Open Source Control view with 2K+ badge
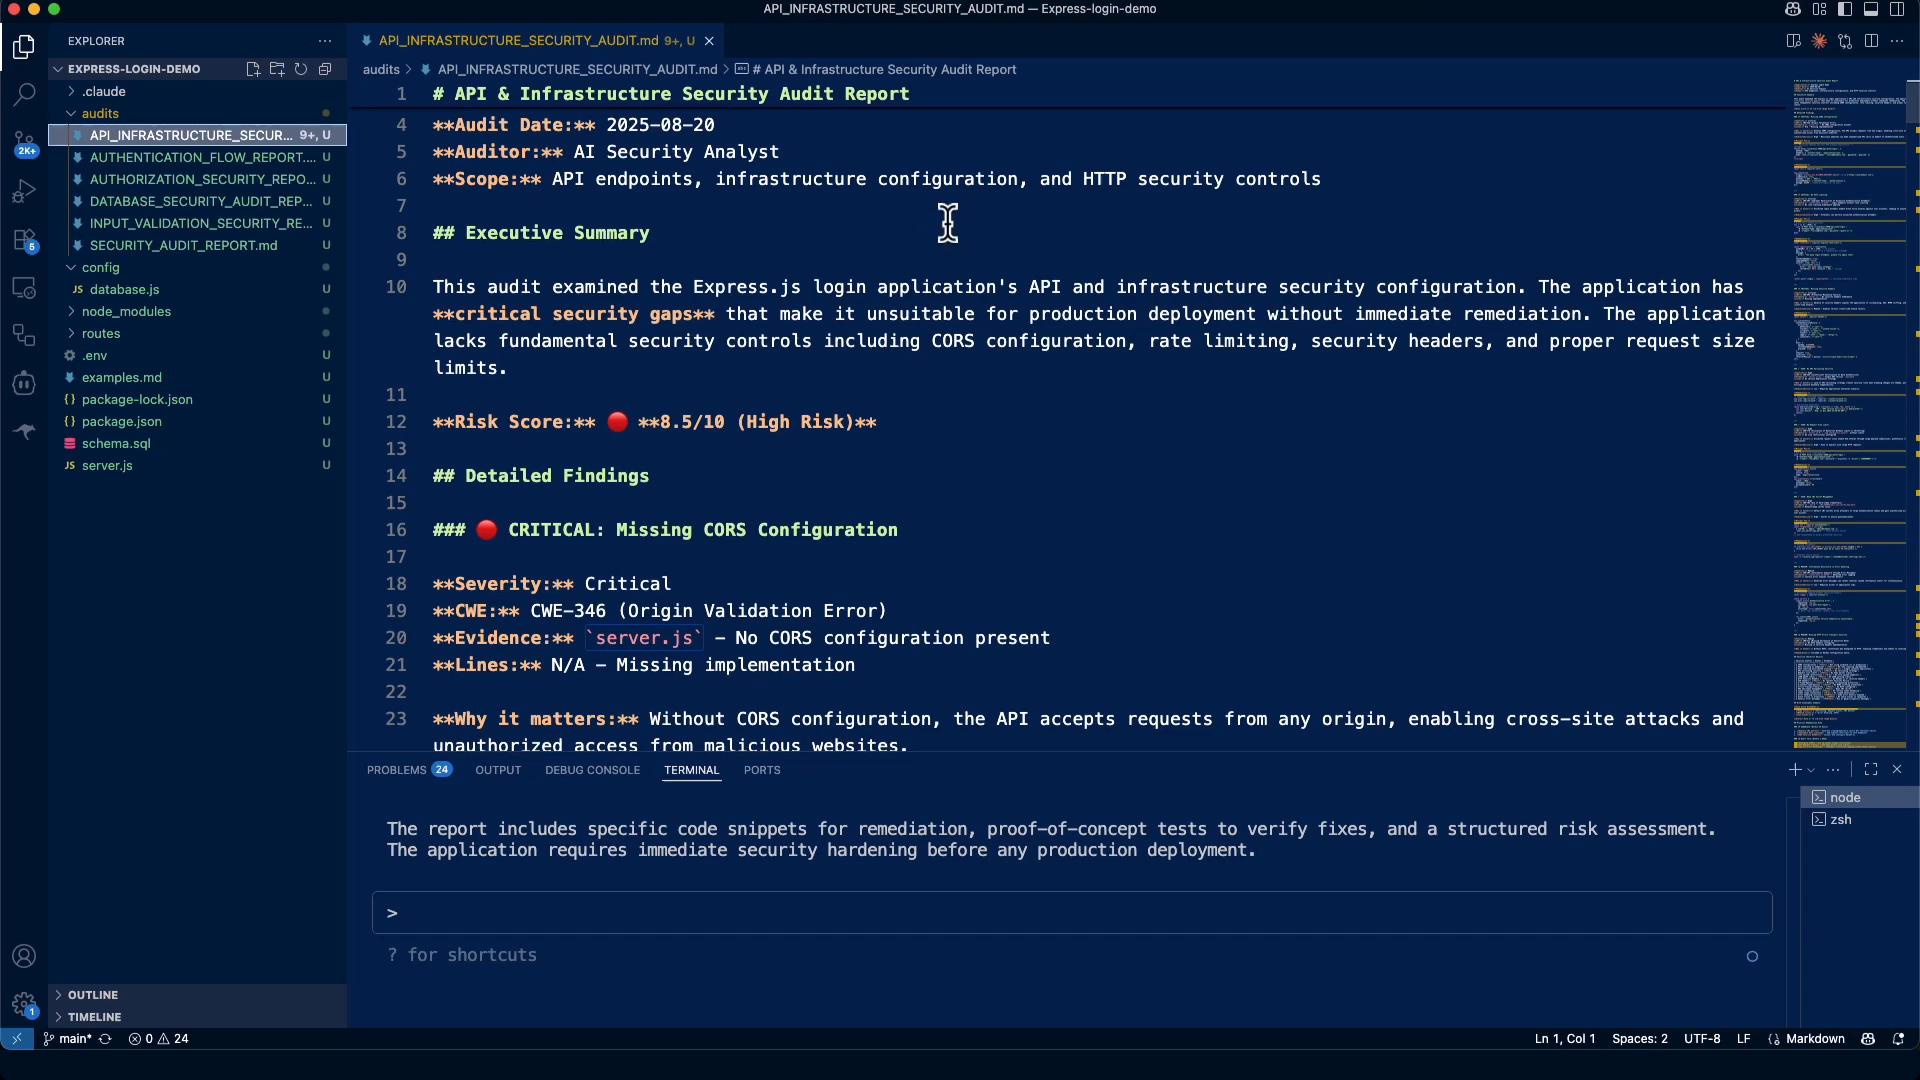The width and height of the screenshot is (1920, 1080). pos(24,143)
